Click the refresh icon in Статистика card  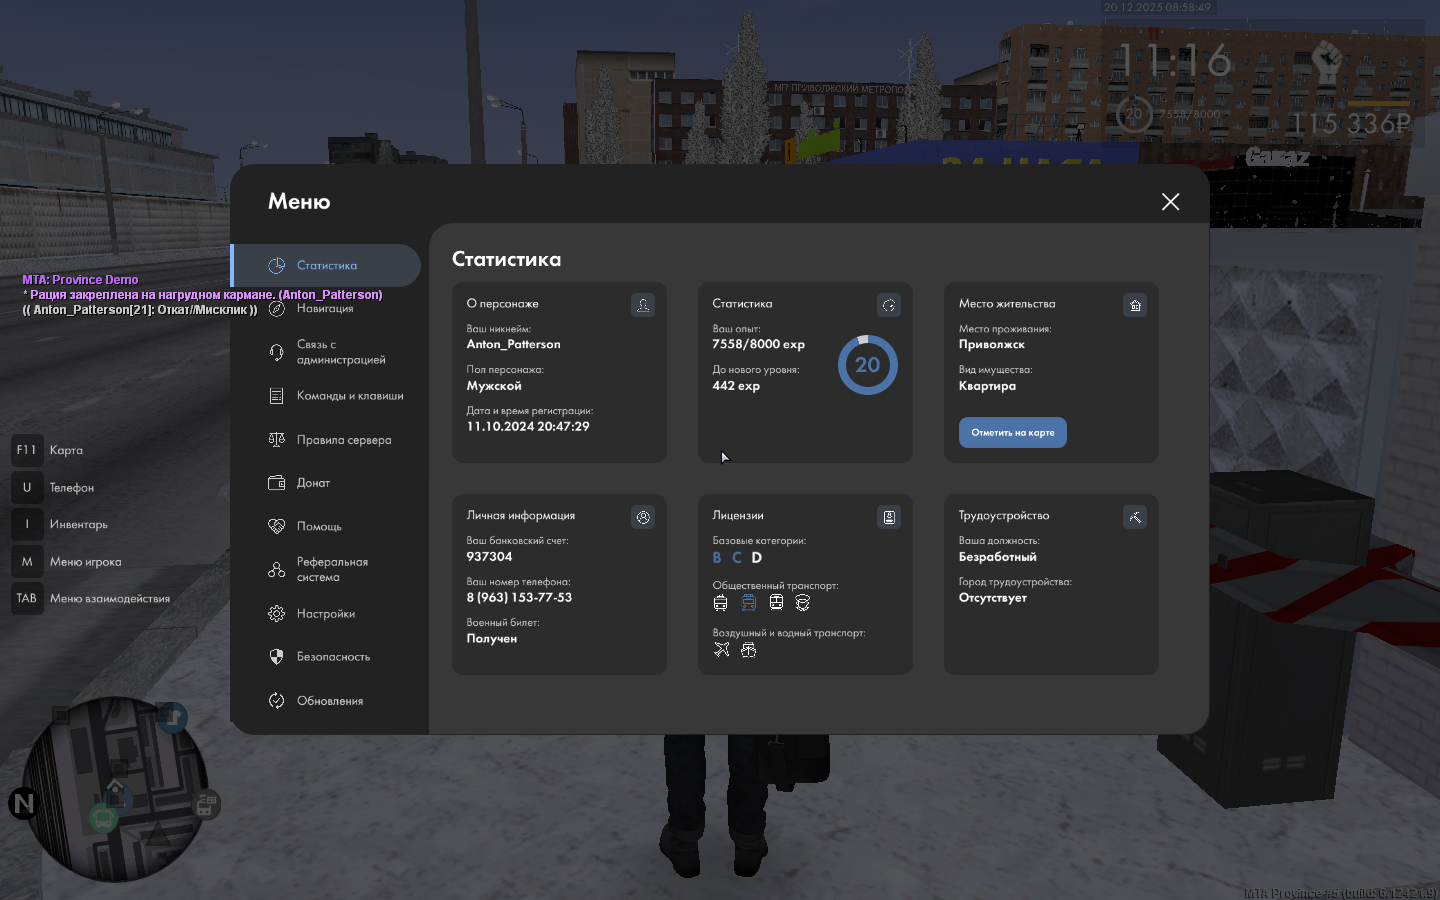889,305
